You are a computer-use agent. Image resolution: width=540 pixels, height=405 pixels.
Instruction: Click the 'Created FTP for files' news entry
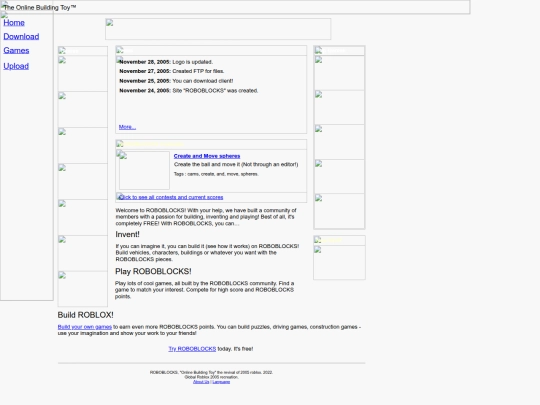[x=172, y=71]
